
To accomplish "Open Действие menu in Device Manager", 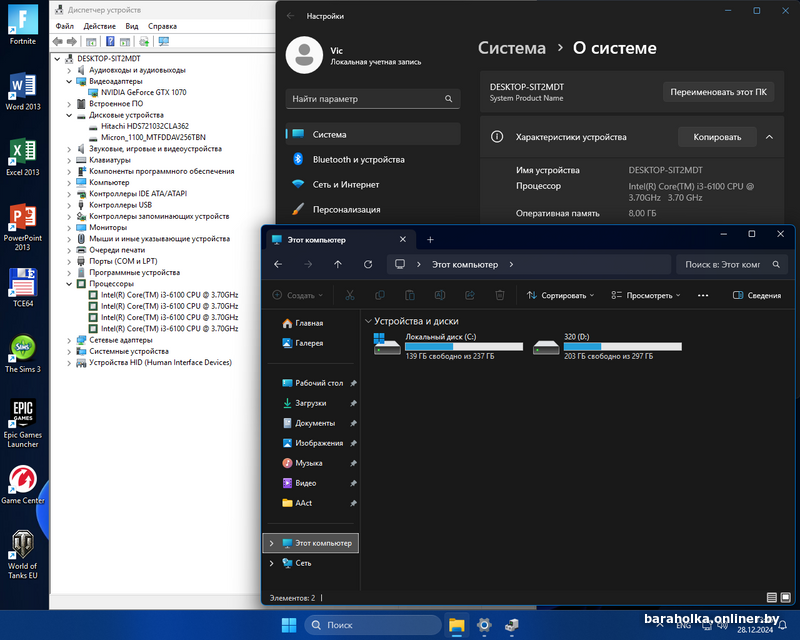I will [99, 26].
